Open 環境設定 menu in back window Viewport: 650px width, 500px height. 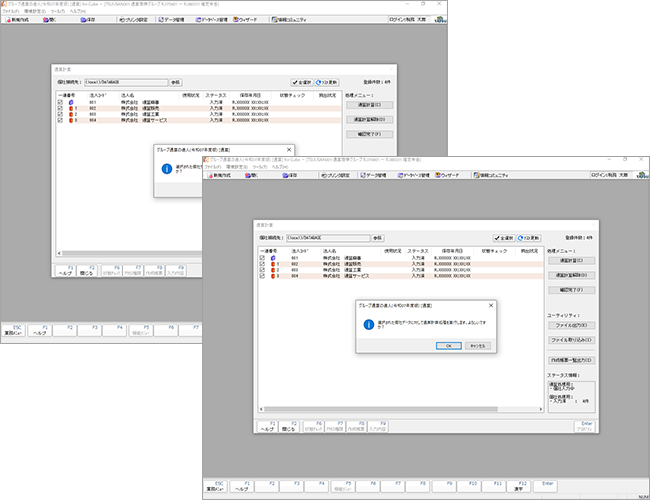[35, 11]
